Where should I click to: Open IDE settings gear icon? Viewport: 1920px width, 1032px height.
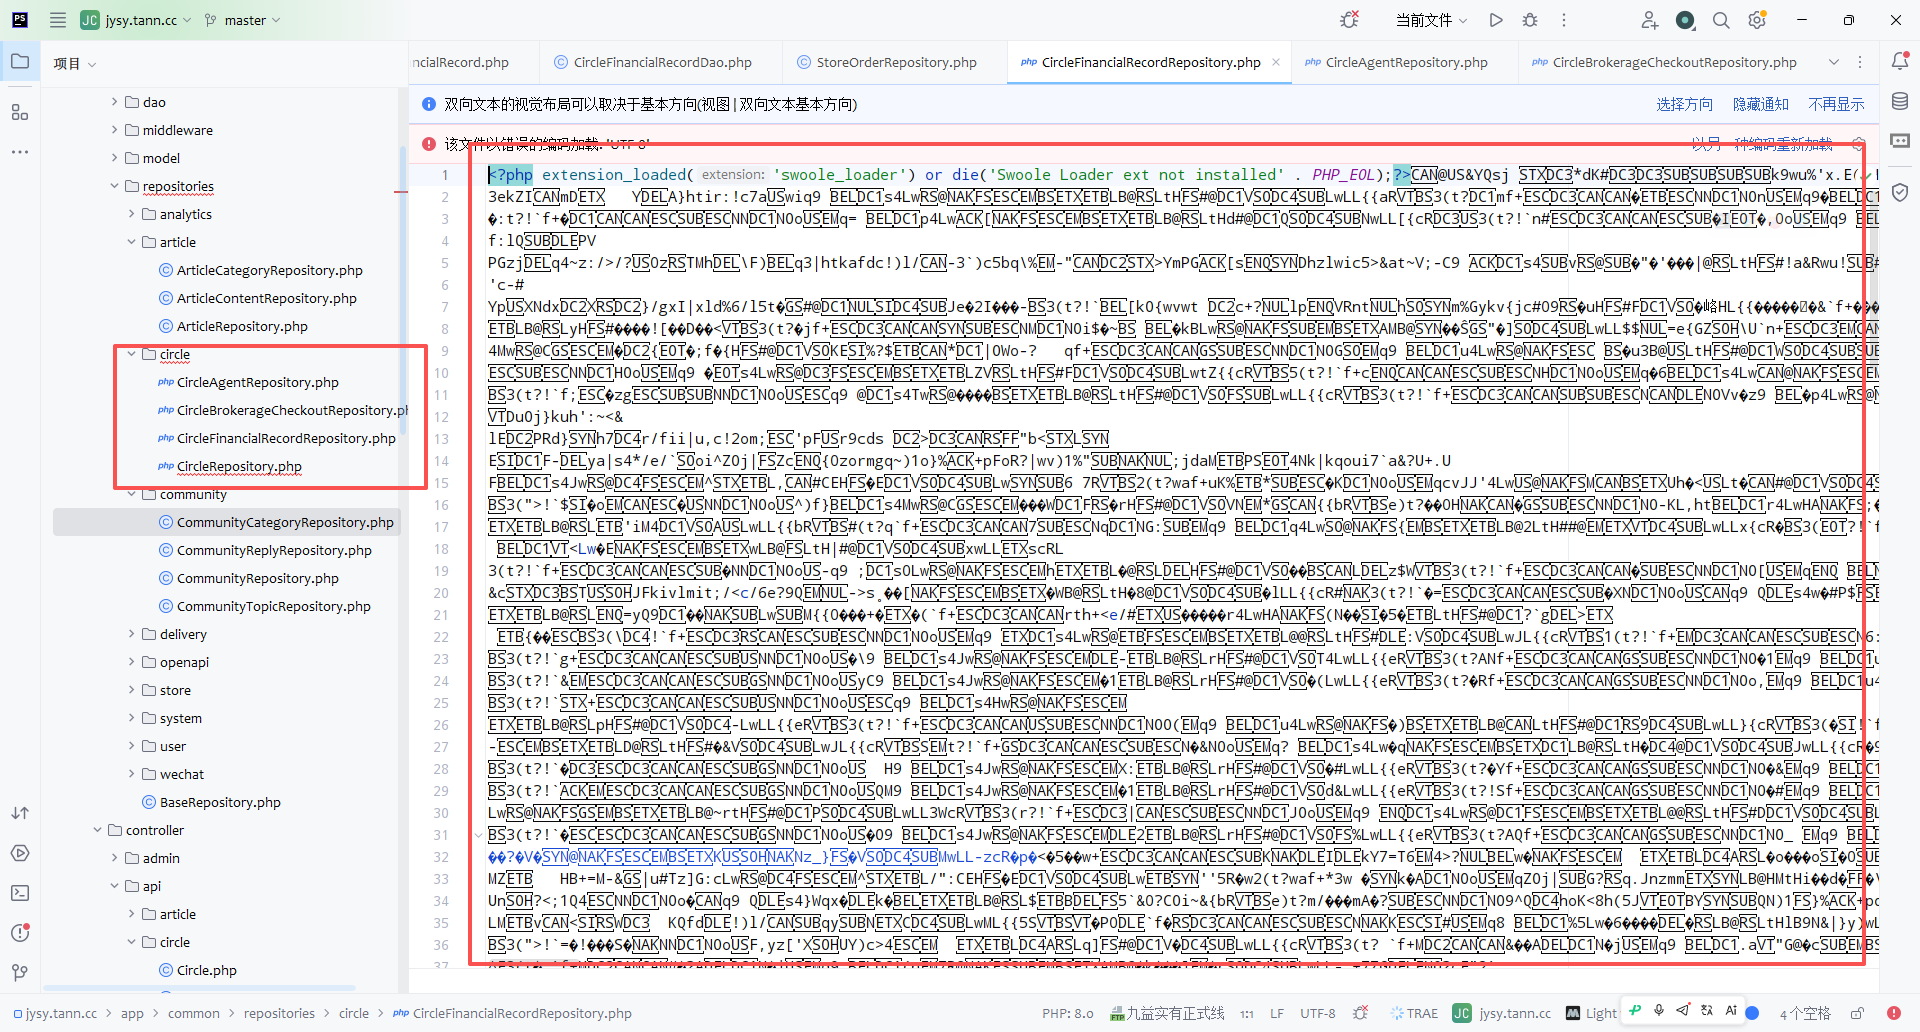tap(1757, 20)
